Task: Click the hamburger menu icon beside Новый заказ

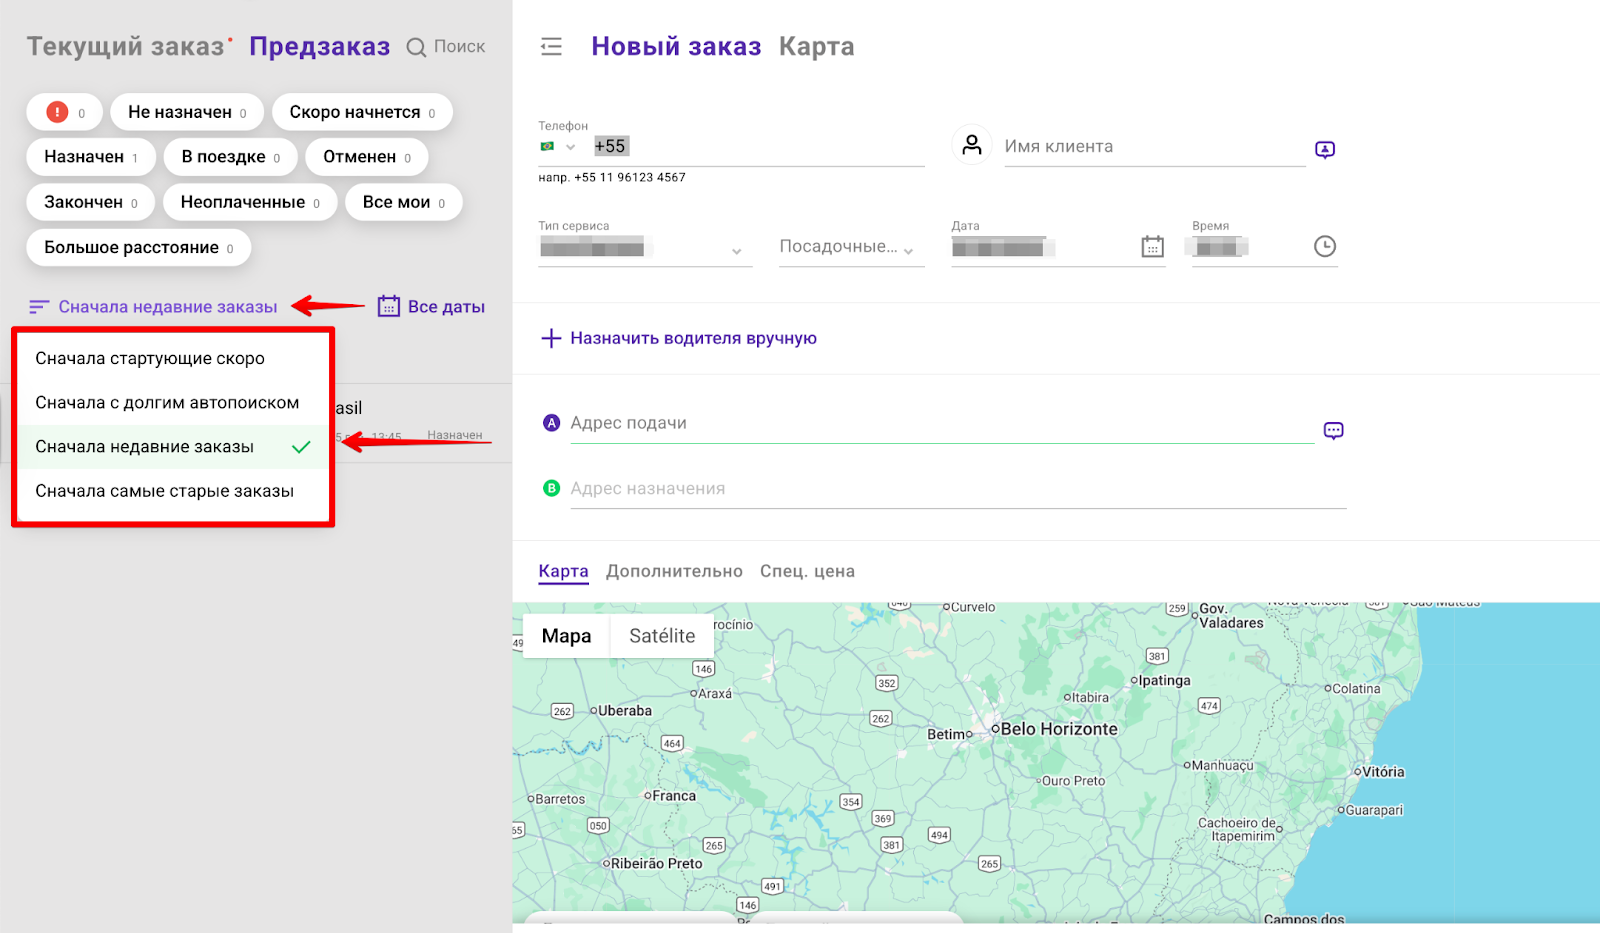Action: tap(551, 47)
